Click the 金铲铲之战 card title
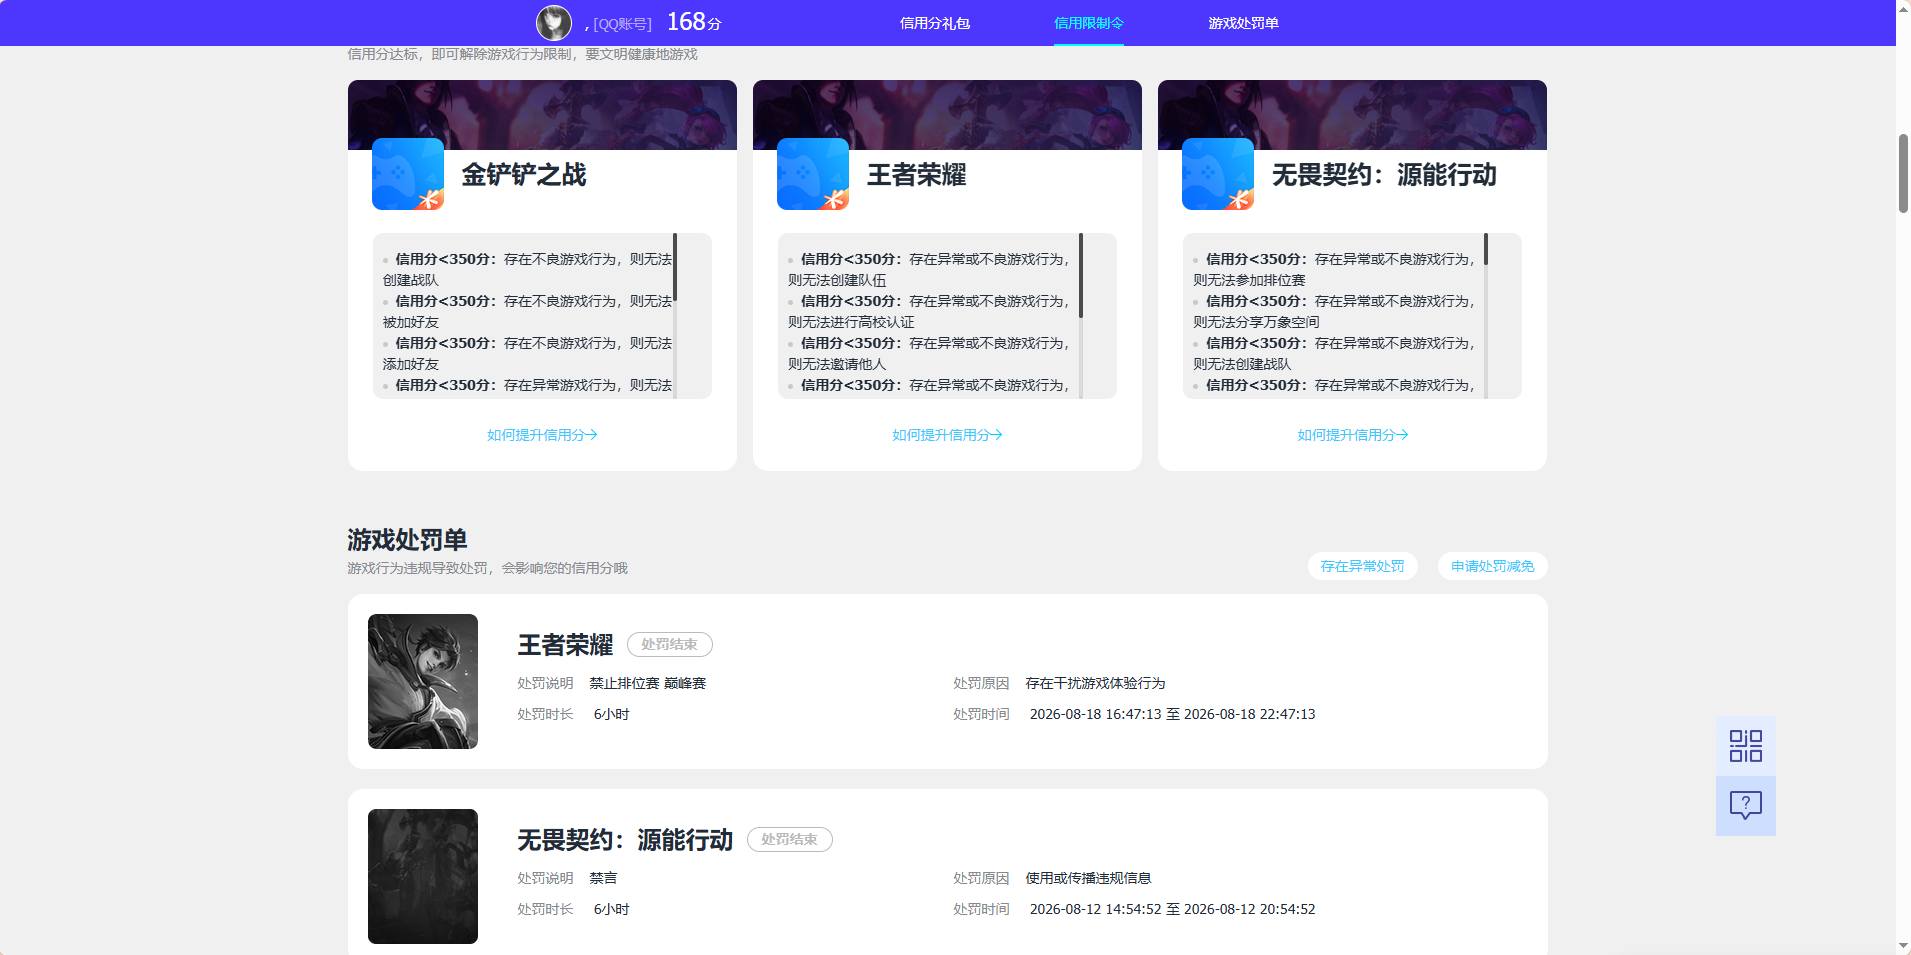The height and width of the screenshot is (955, 1911). pos(524,175)
